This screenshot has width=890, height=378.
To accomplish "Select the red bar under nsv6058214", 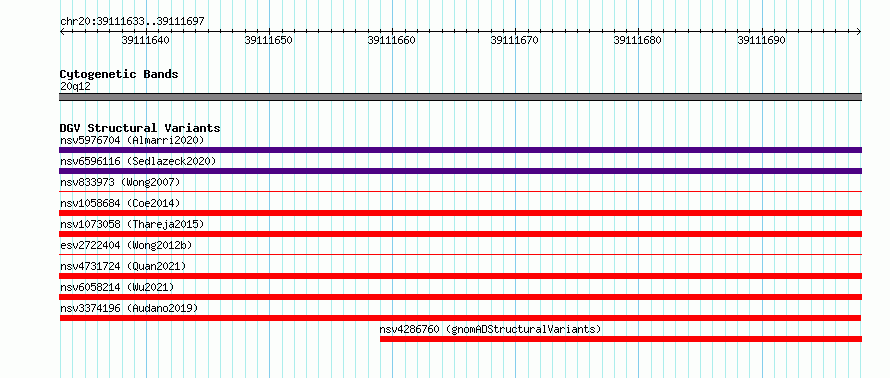I will [x=460, y=297].
